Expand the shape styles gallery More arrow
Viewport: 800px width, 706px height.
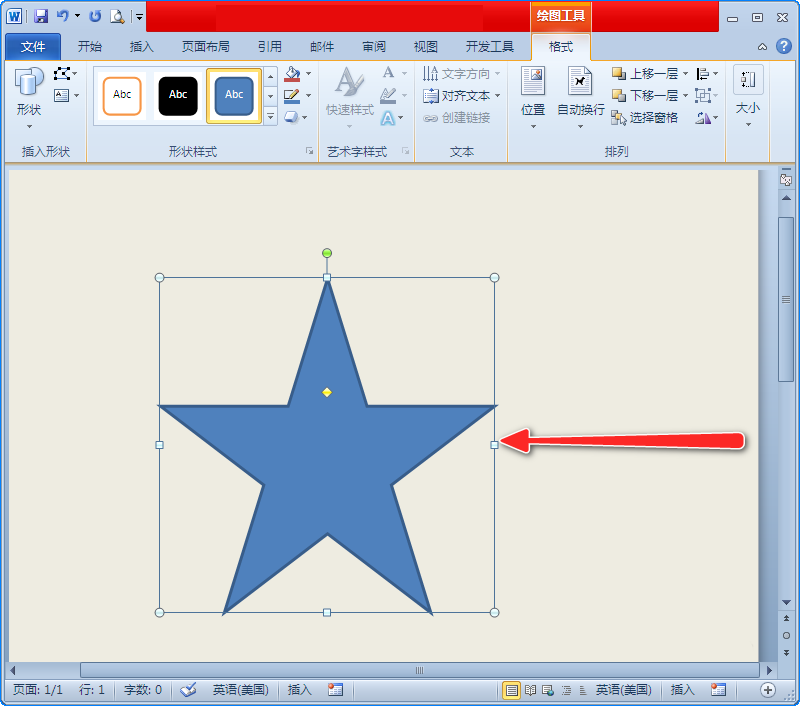(x=270, y=117)
